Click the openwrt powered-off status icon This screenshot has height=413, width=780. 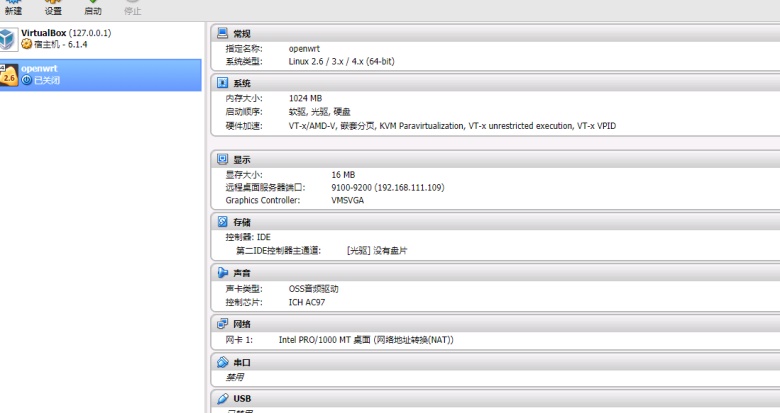click(x=26, y=80)
